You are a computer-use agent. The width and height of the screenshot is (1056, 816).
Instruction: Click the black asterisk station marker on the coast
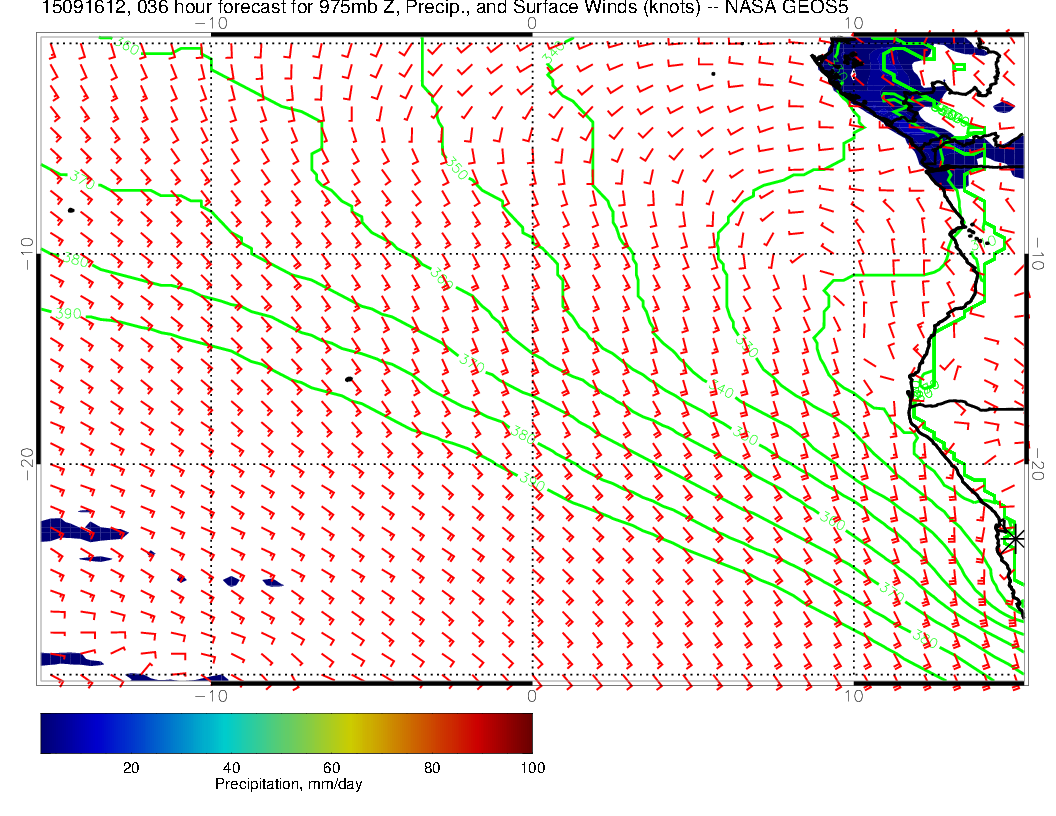tap(1013, 539)
